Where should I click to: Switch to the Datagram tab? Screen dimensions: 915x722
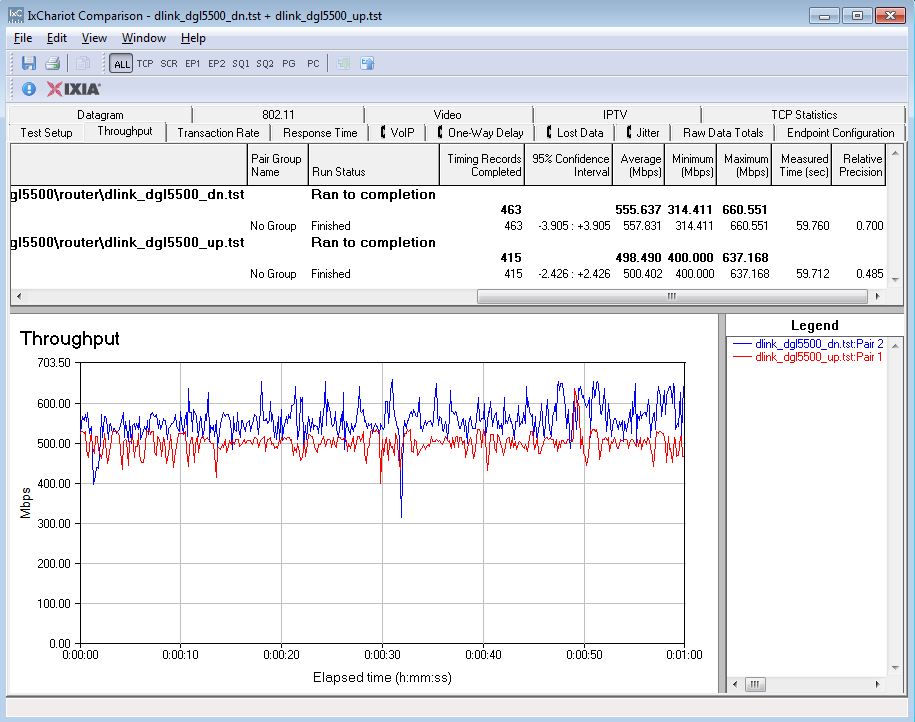(100, 114)
